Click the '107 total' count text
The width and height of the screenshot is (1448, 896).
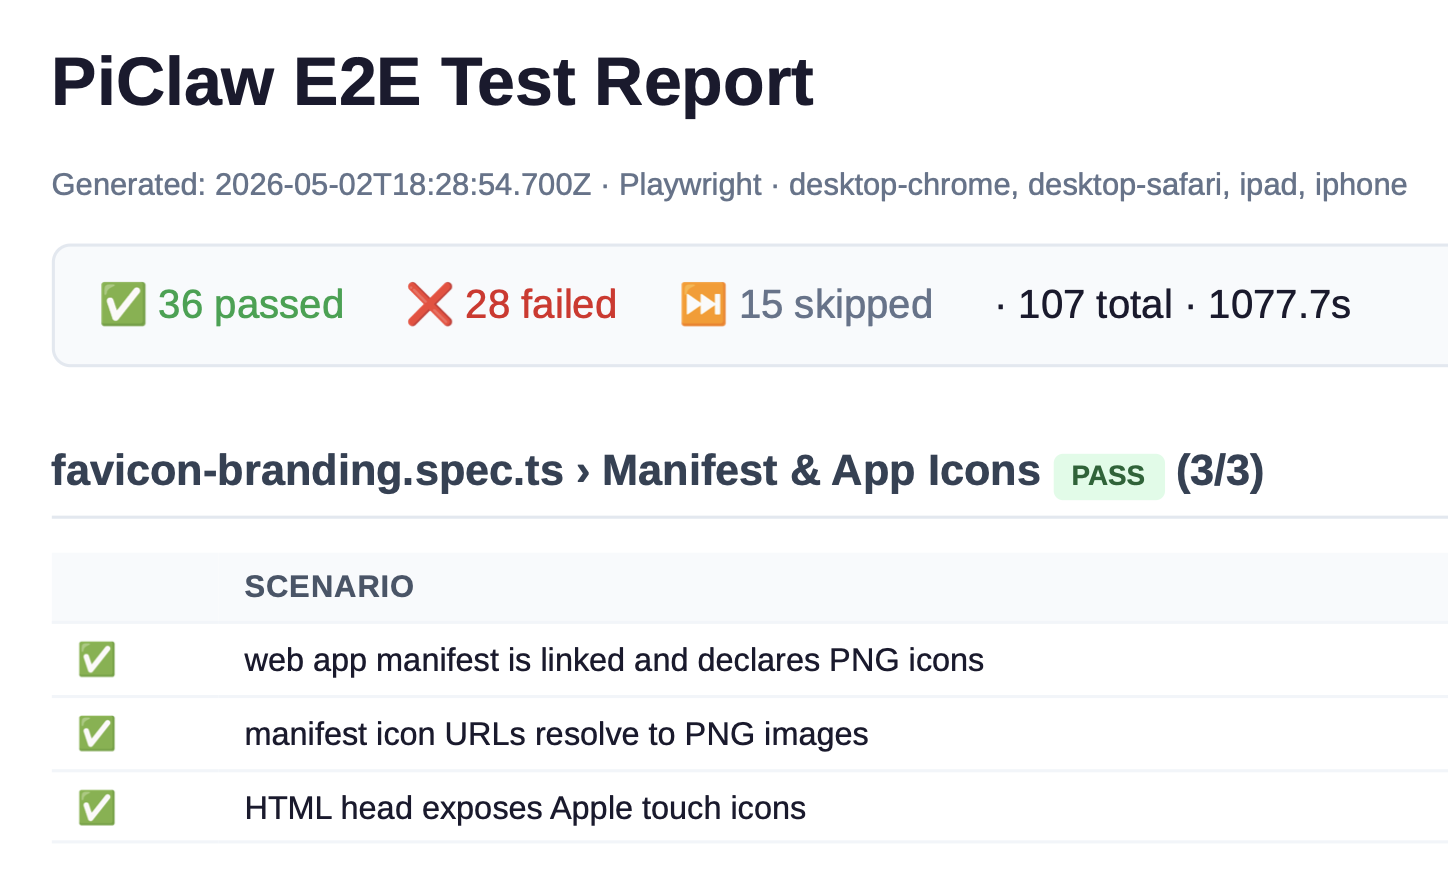click(x=1095, y=304)
